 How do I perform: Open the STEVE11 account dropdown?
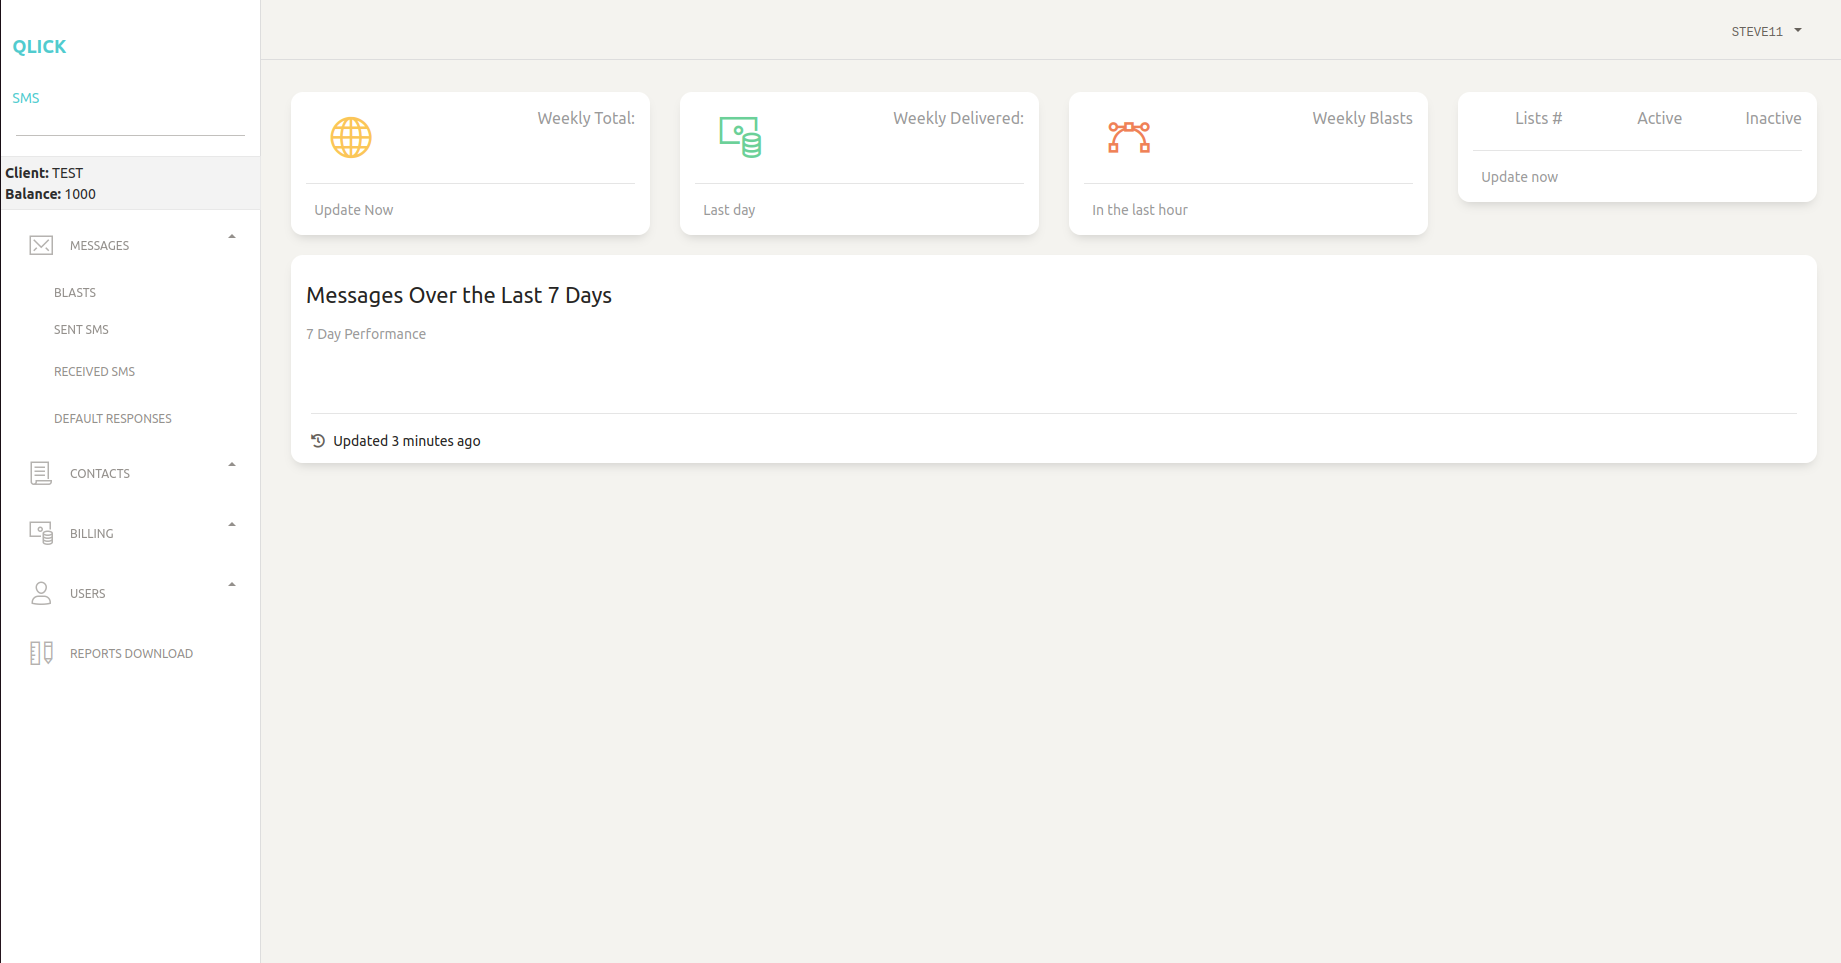[1766, 32]
